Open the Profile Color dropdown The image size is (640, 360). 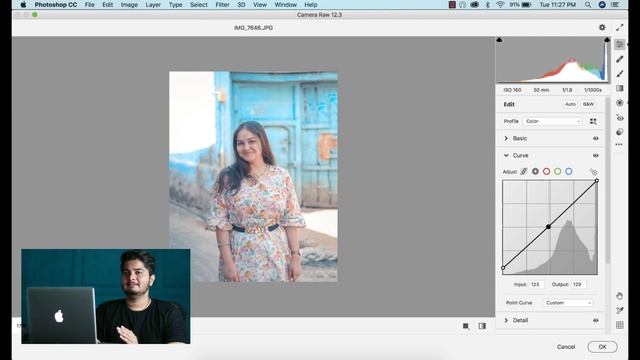click(x=552, y=121)
